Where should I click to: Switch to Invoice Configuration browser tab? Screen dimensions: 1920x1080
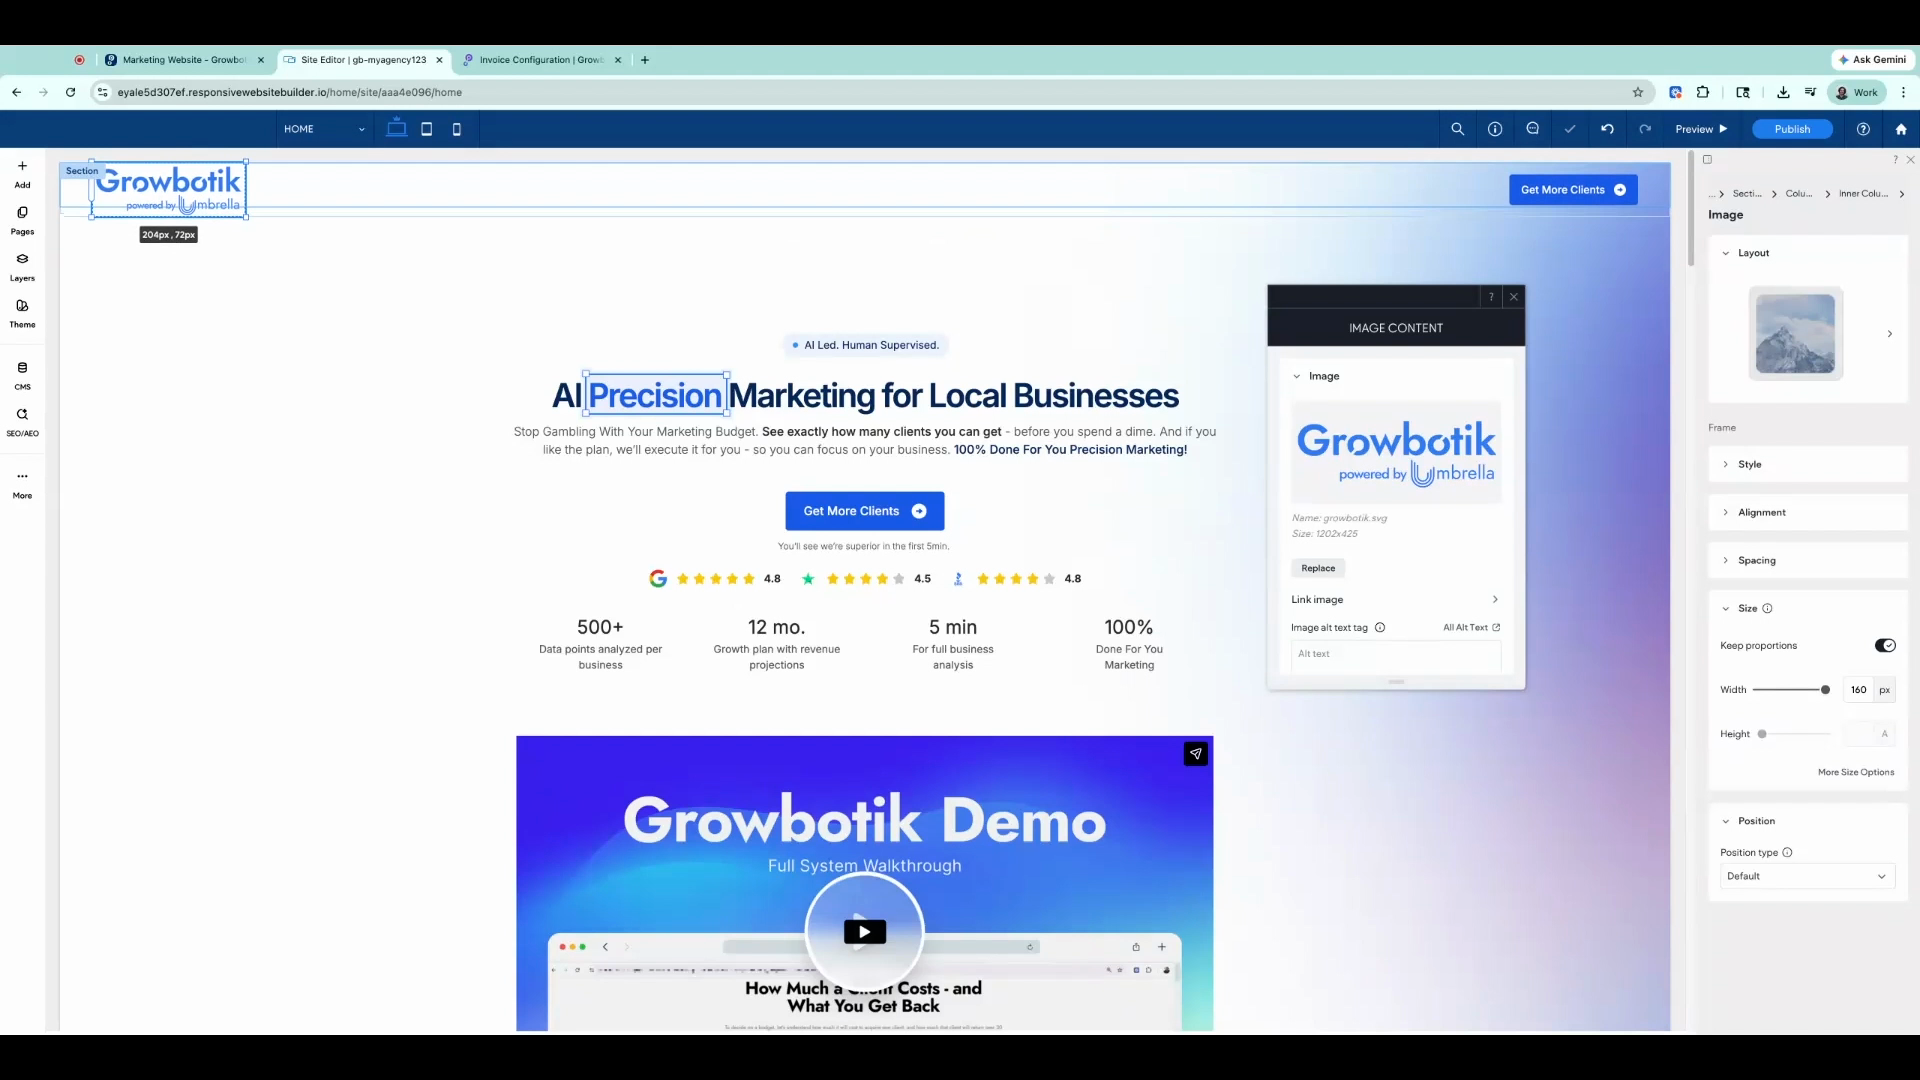541,60
